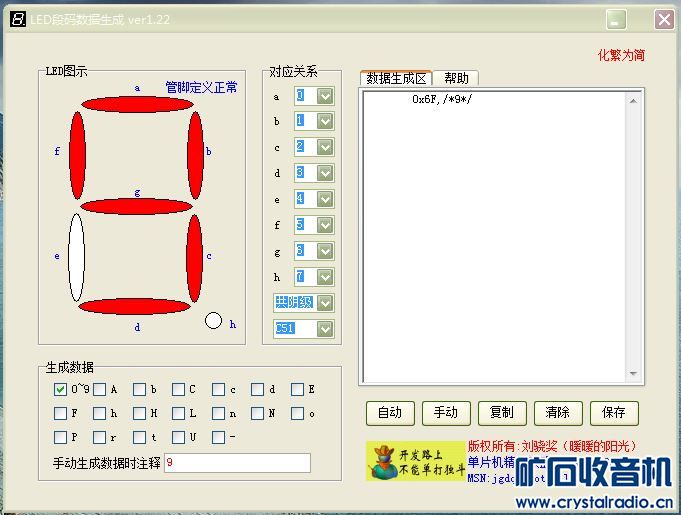
Task: Click the 手动 button
Action: pos(446,413)
